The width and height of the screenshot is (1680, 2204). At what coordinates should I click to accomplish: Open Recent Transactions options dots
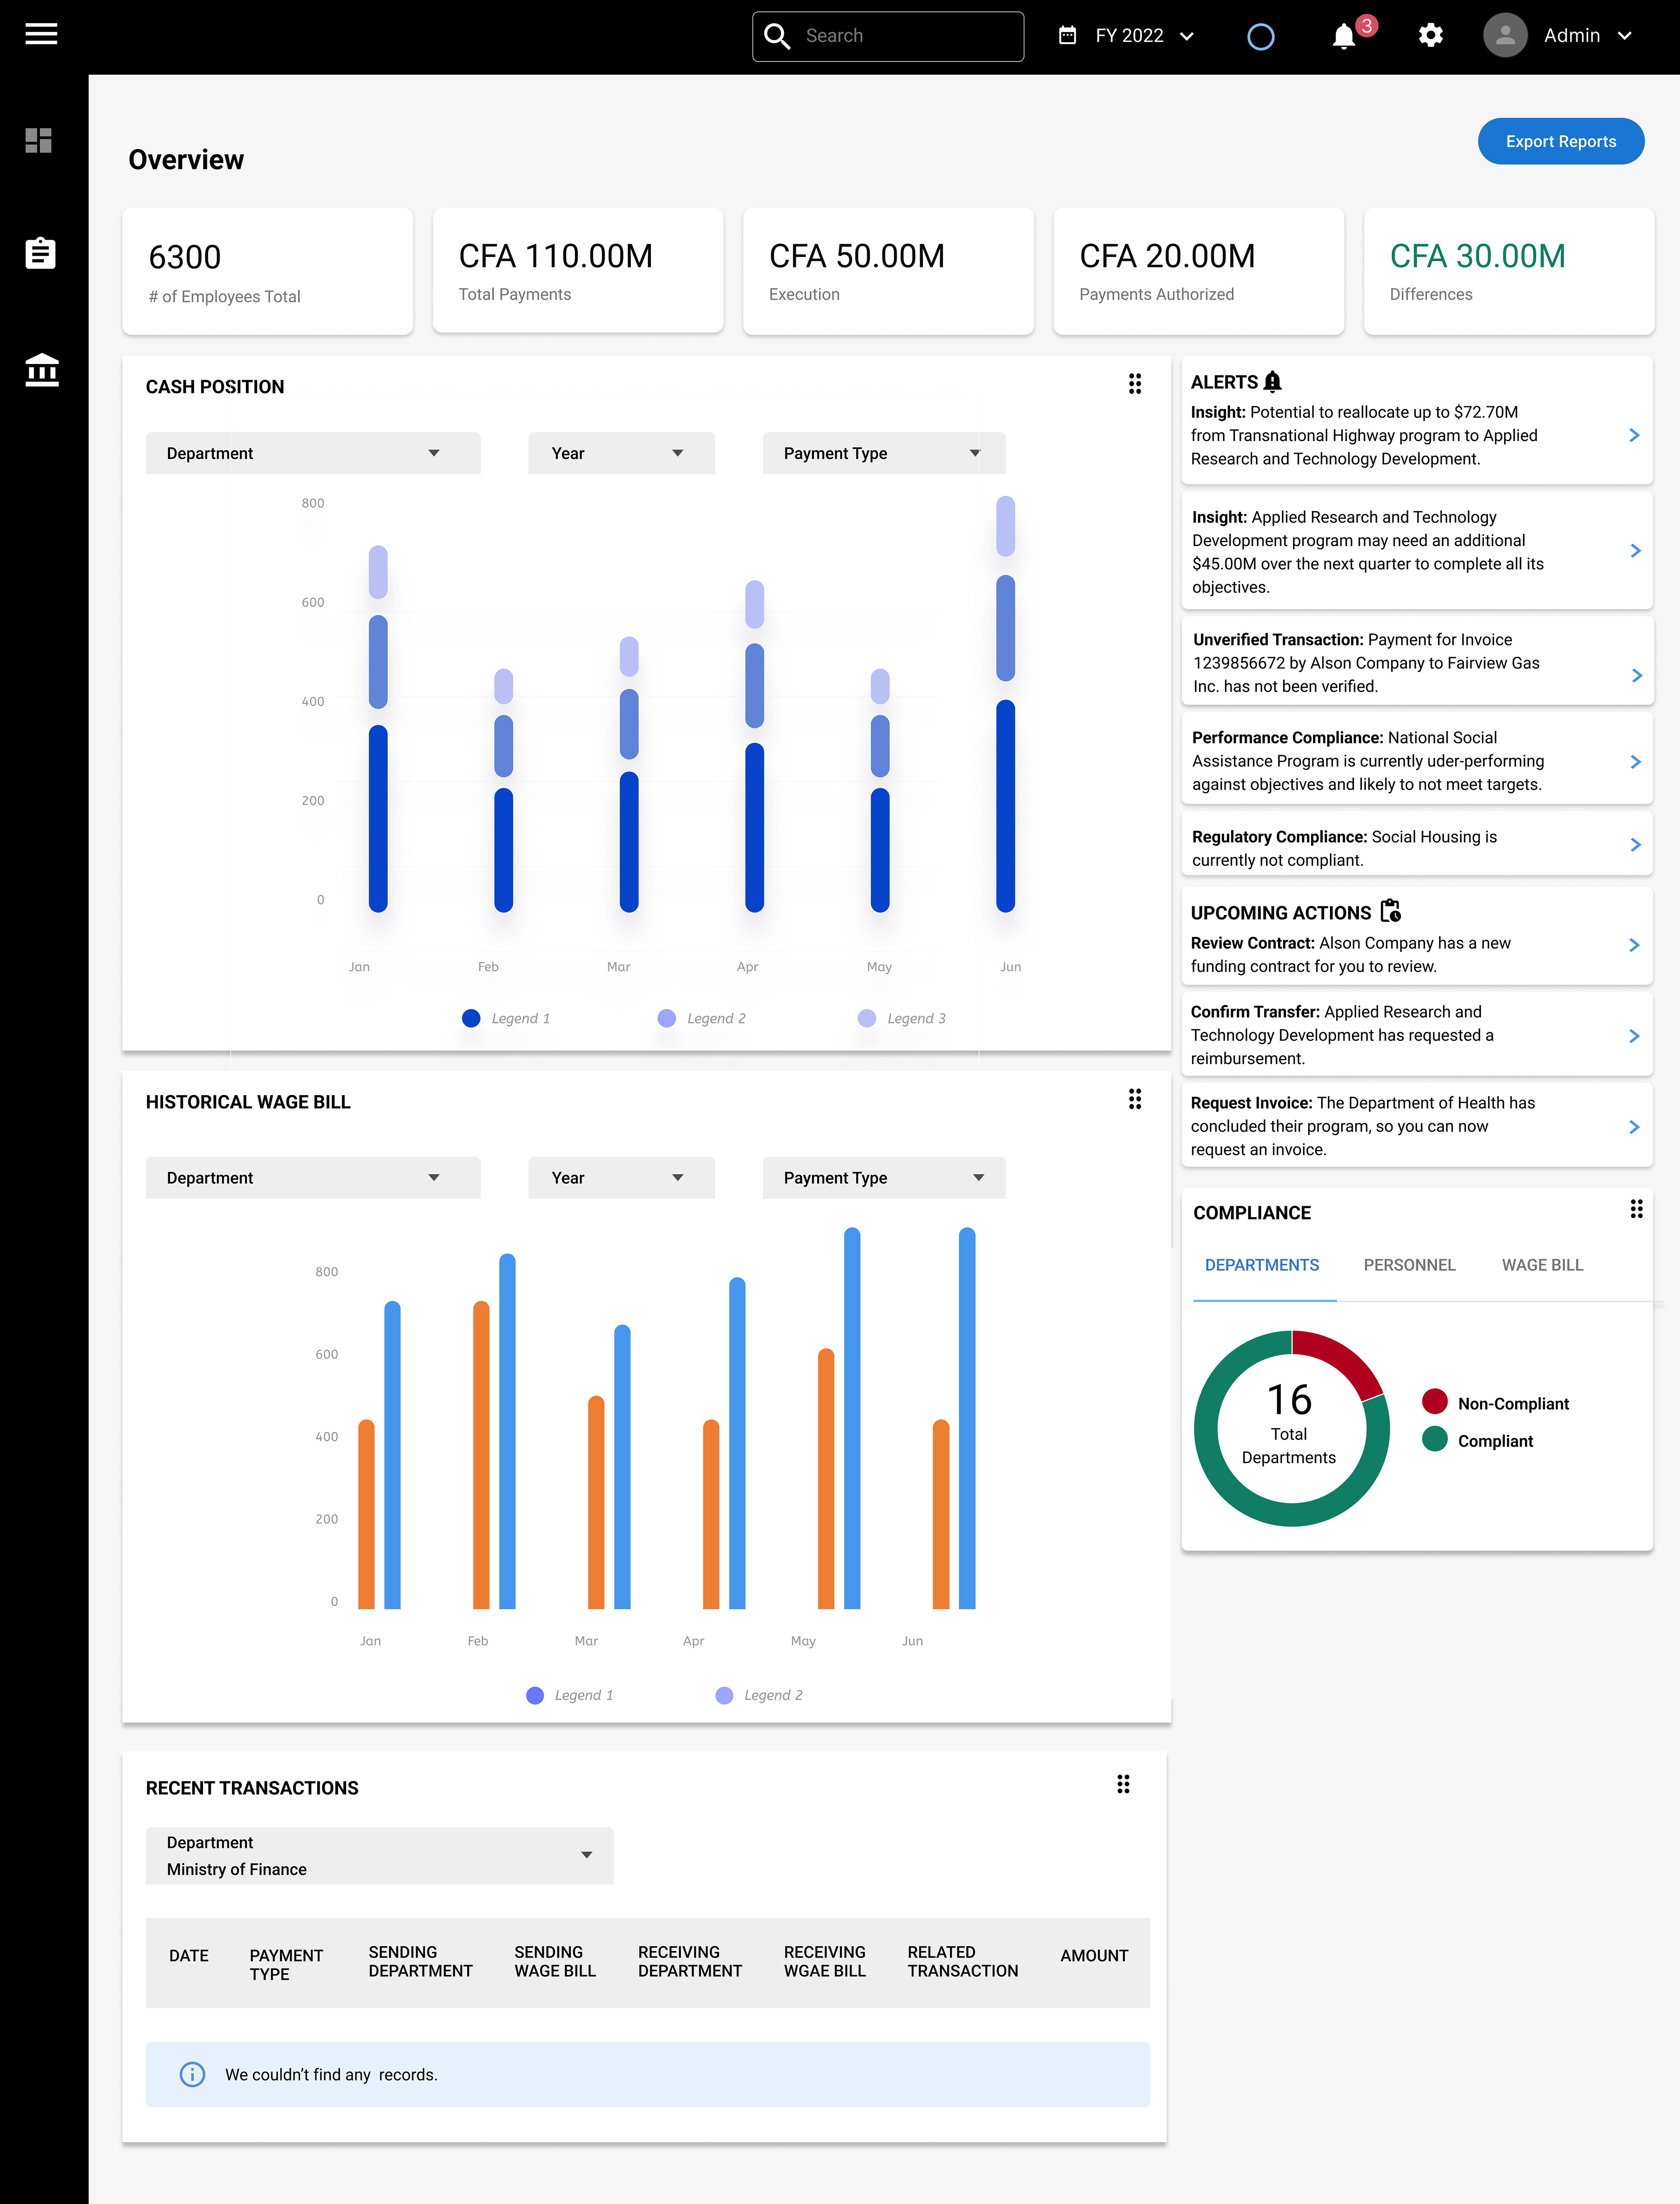coord(1123,1785)
